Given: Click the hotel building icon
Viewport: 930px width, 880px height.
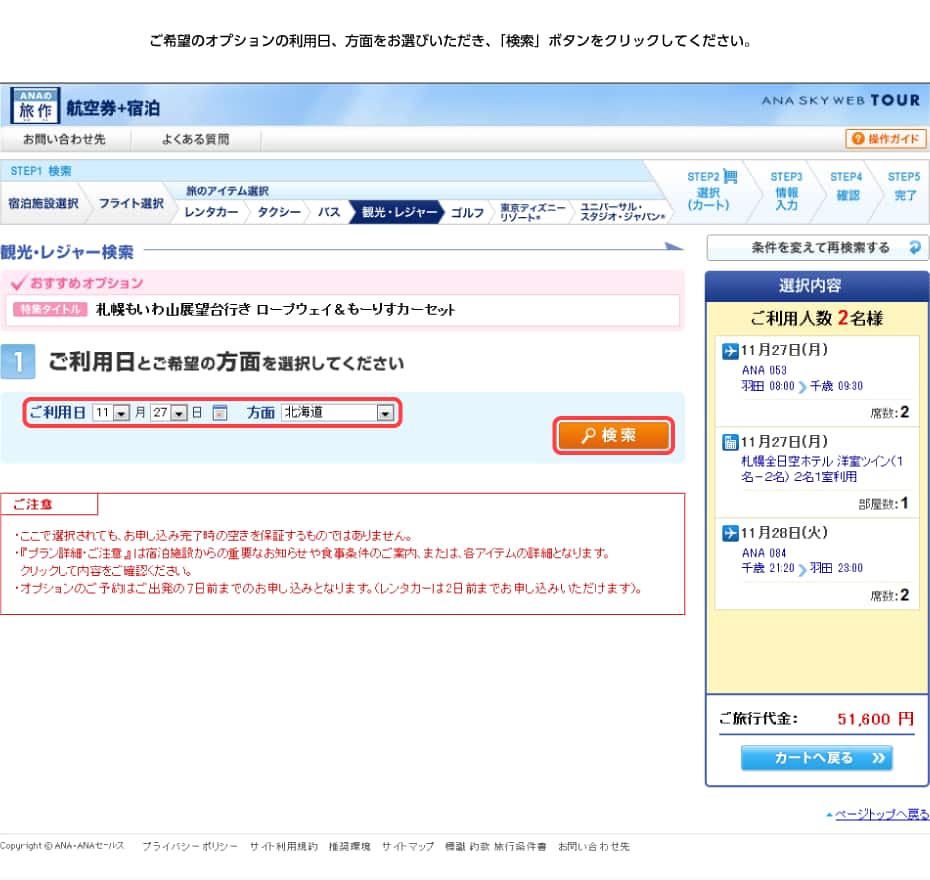Looking at the screenshot, I should 730,442.
